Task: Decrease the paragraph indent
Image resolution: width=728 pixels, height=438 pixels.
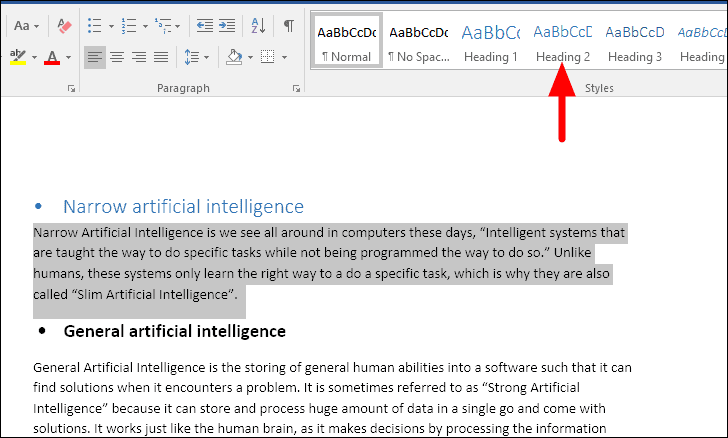Action: point(205,26)
